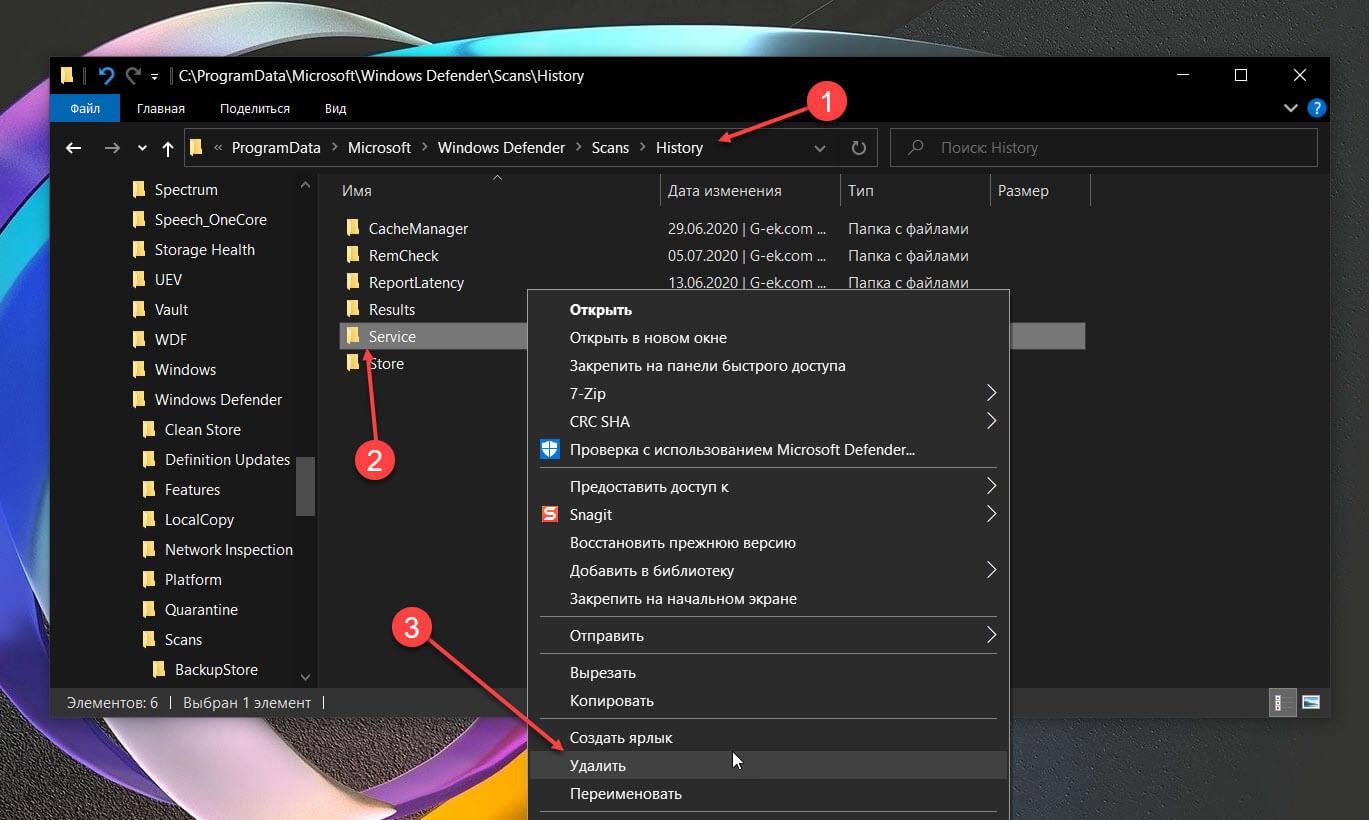
Task: Refresh the folder with the refresh icon
Action: [858, 148]
